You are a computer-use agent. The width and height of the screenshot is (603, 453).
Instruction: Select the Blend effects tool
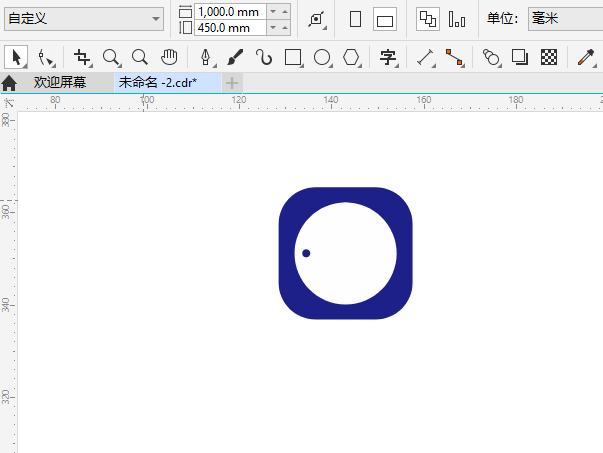[491, 58]
